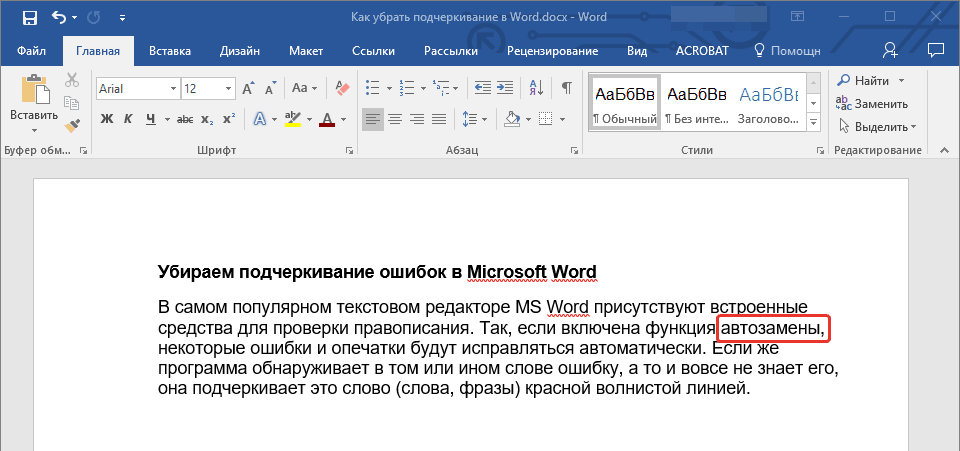Toggle paragraph marks (¶) display

[x=566, y=88]
